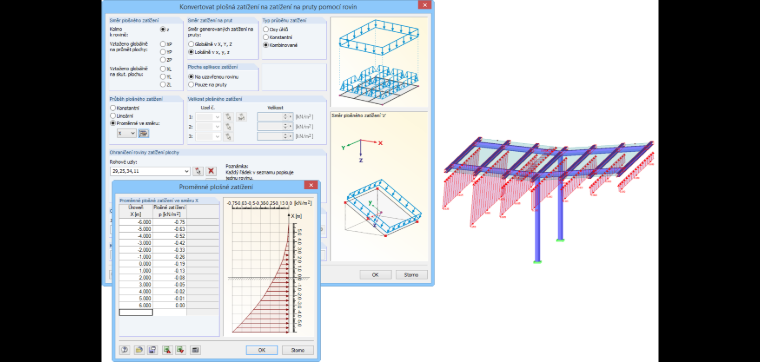Pick node graphically for Uzel row 2
The image size is (760, 362).
[229, 126]
